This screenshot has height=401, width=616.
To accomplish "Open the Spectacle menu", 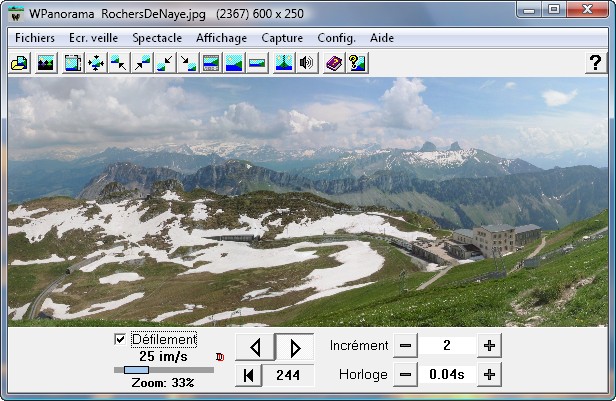I will pos(157,38).
